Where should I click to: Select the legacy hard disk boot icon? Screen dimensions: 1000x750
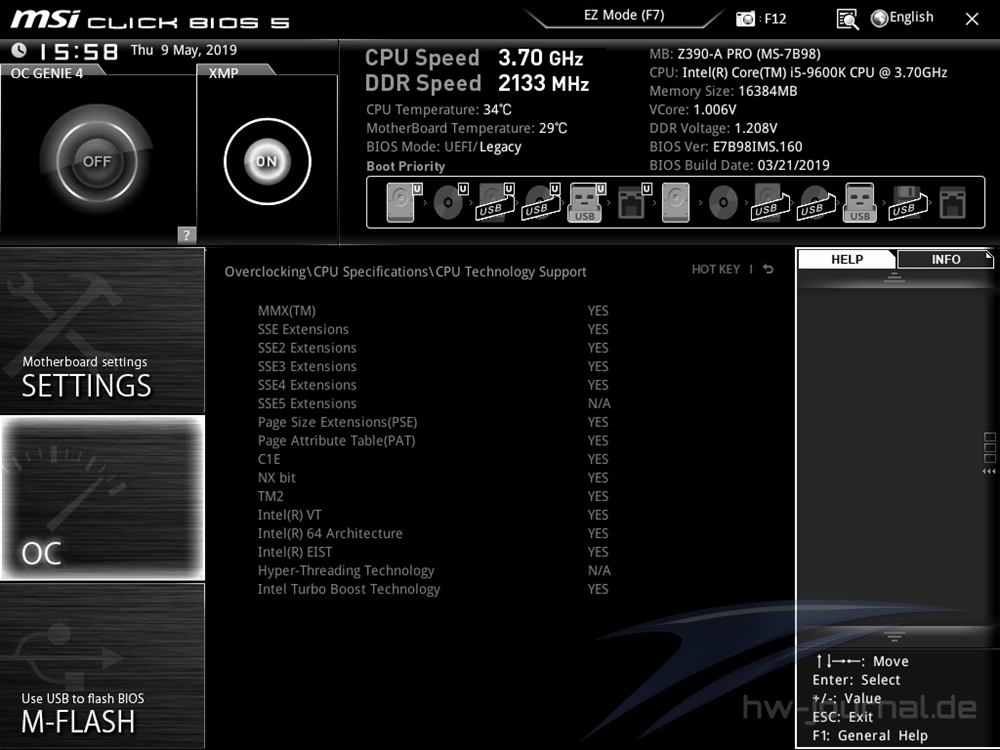(x=675, y=202)
